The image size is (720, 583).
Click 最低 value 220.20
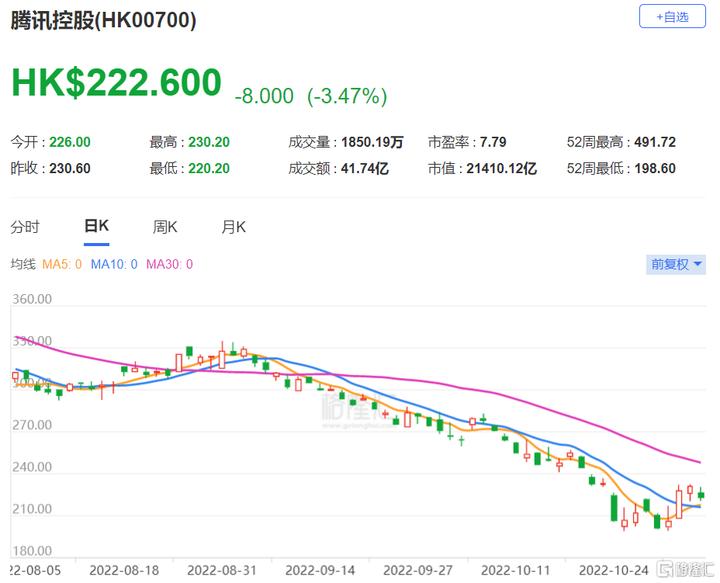click(209, 168)
